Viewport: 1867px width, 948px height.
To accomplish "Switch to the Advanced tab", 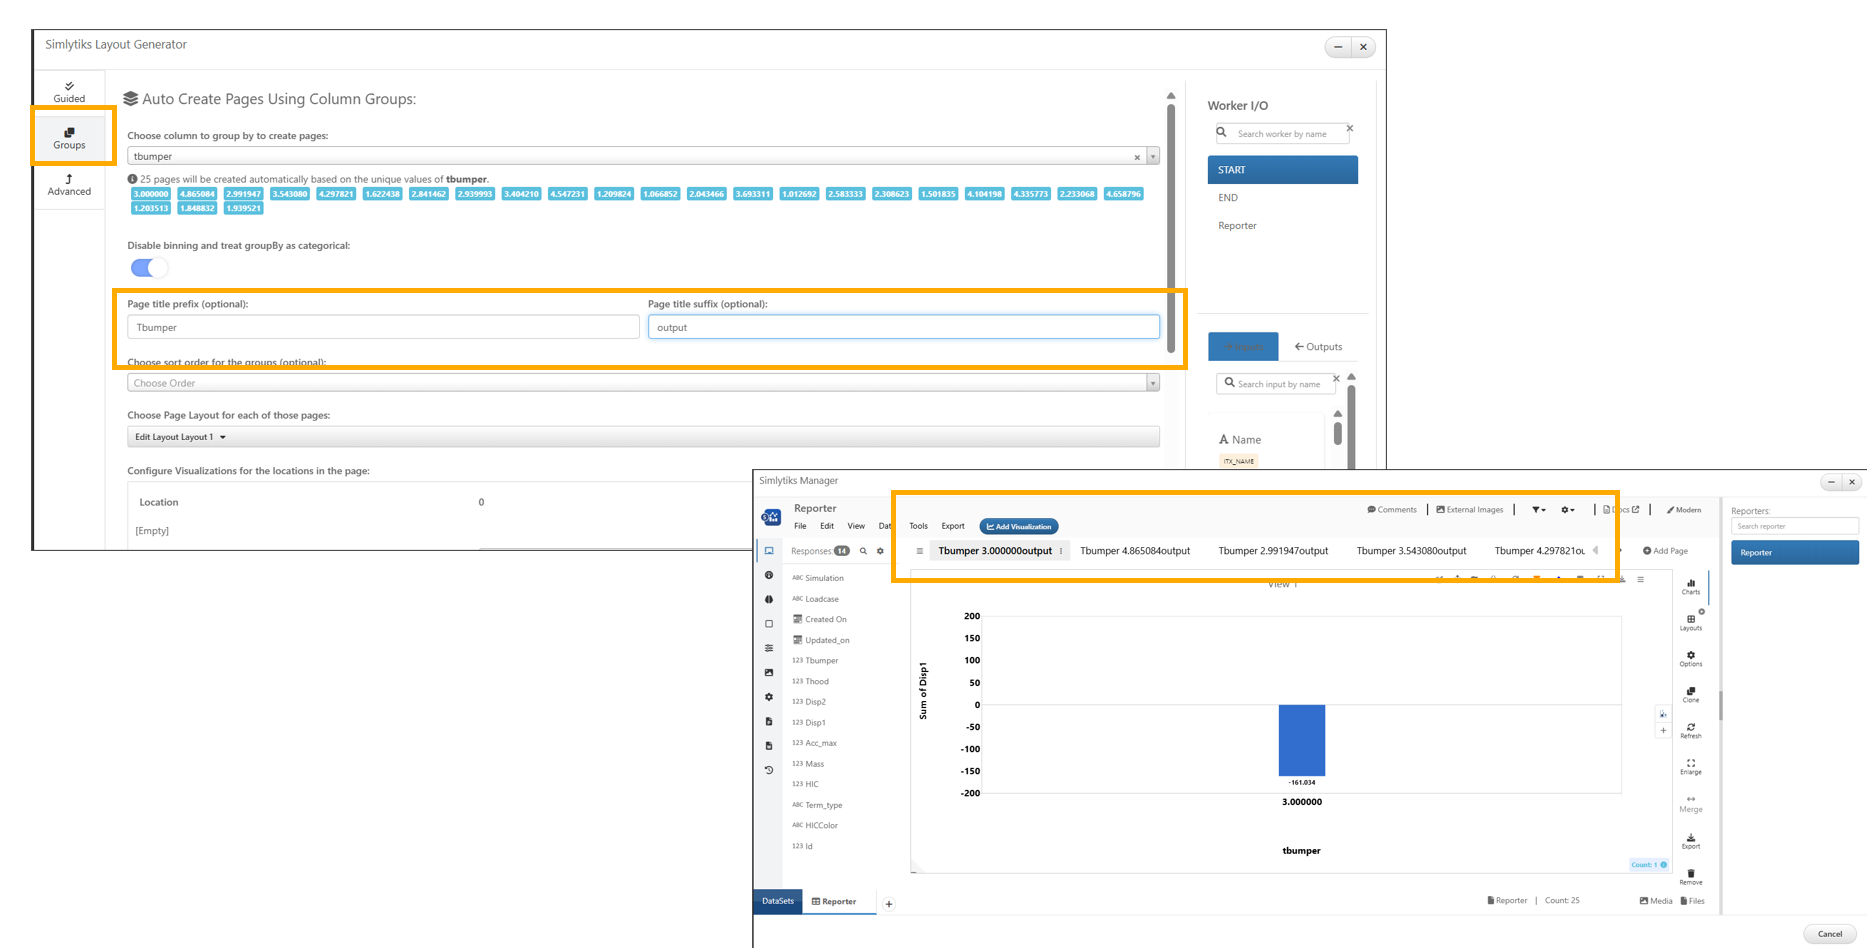I will pyautogui.click(x=69, y=185).
